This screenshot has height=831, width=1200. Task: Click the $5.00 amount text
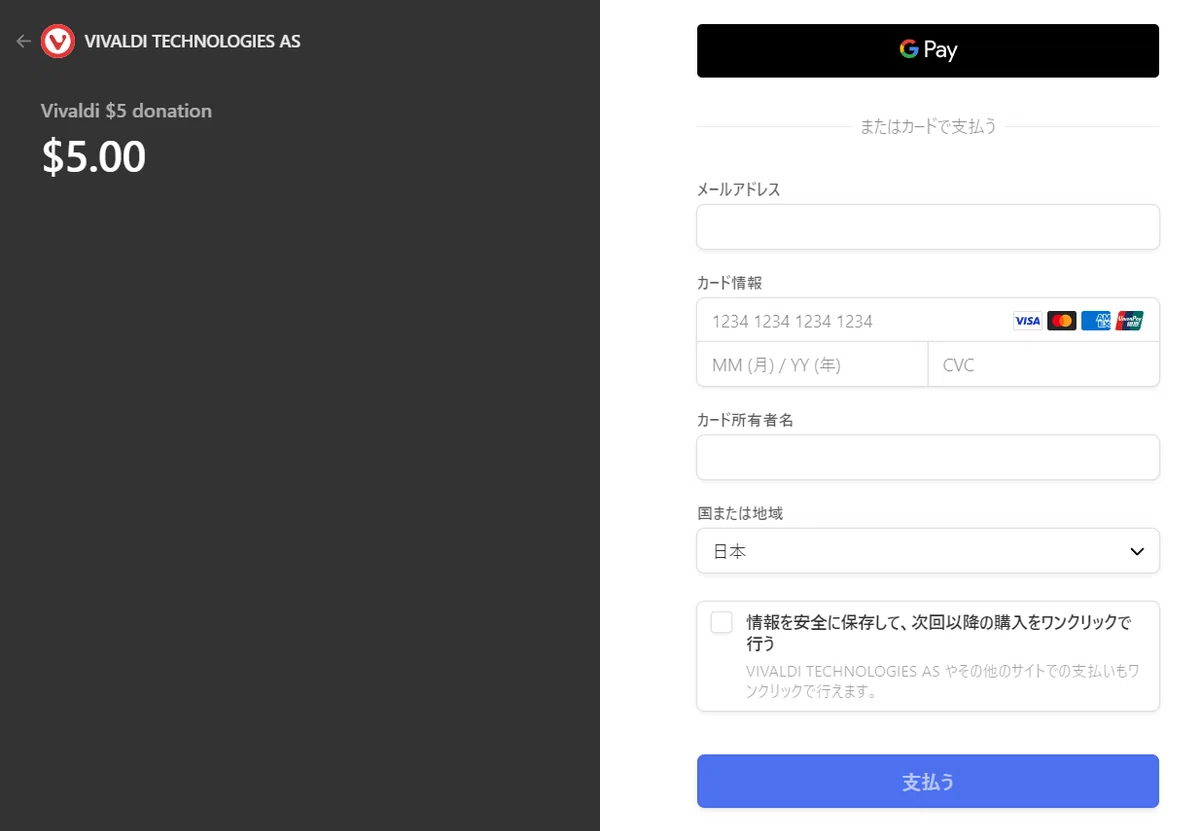(x=94, y=156)
